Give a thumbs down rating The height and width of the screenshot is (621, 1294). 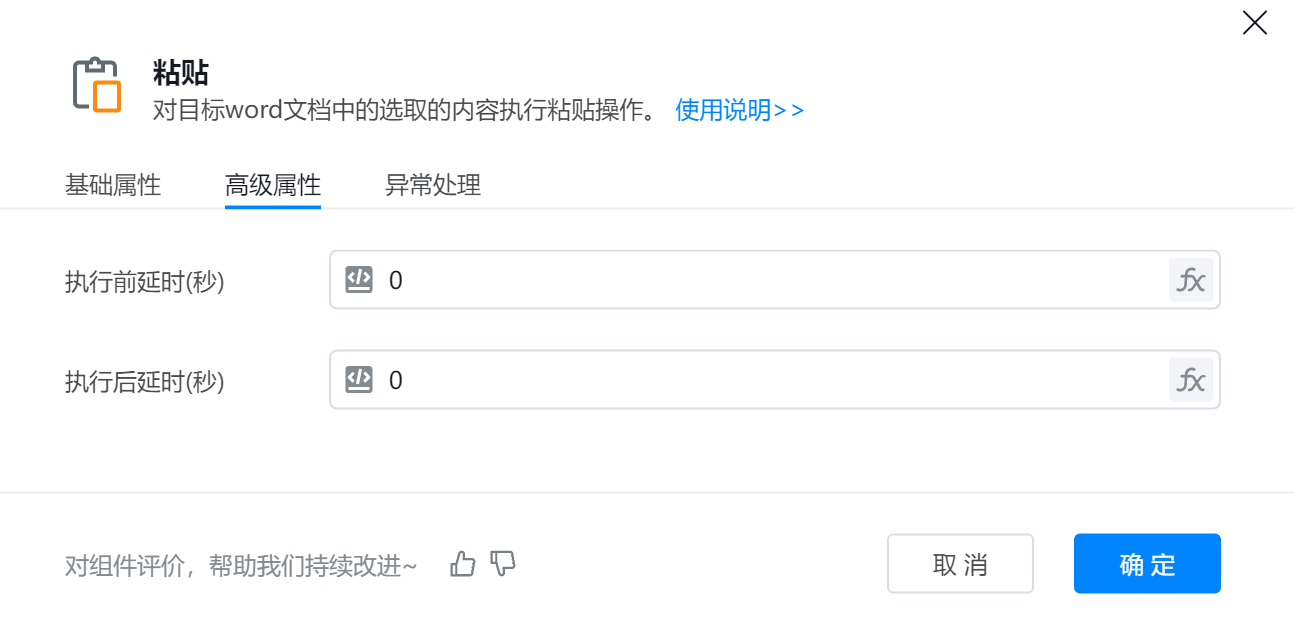pyautogui.click(x=503, y=564)
